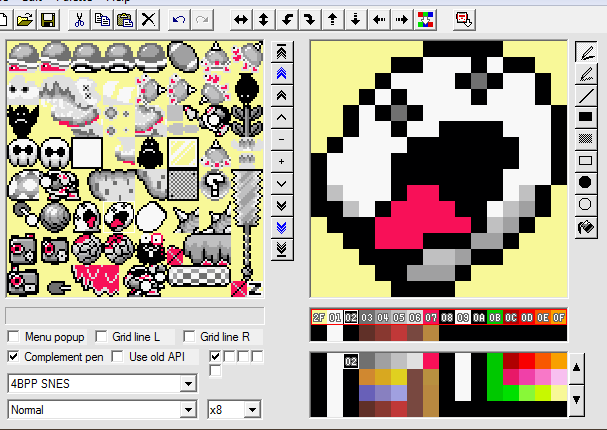This screenshot has width=607, height=430.
Task: Open the Normal pattern dropdown
Action: (189, 410)
